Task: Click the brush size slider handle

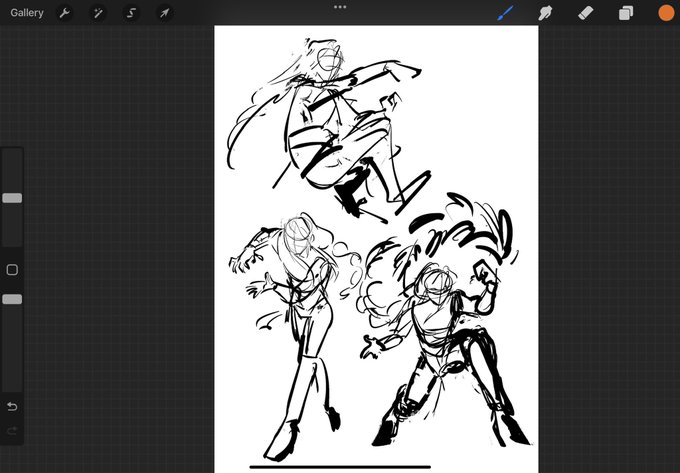Action: tap(12, 198)
